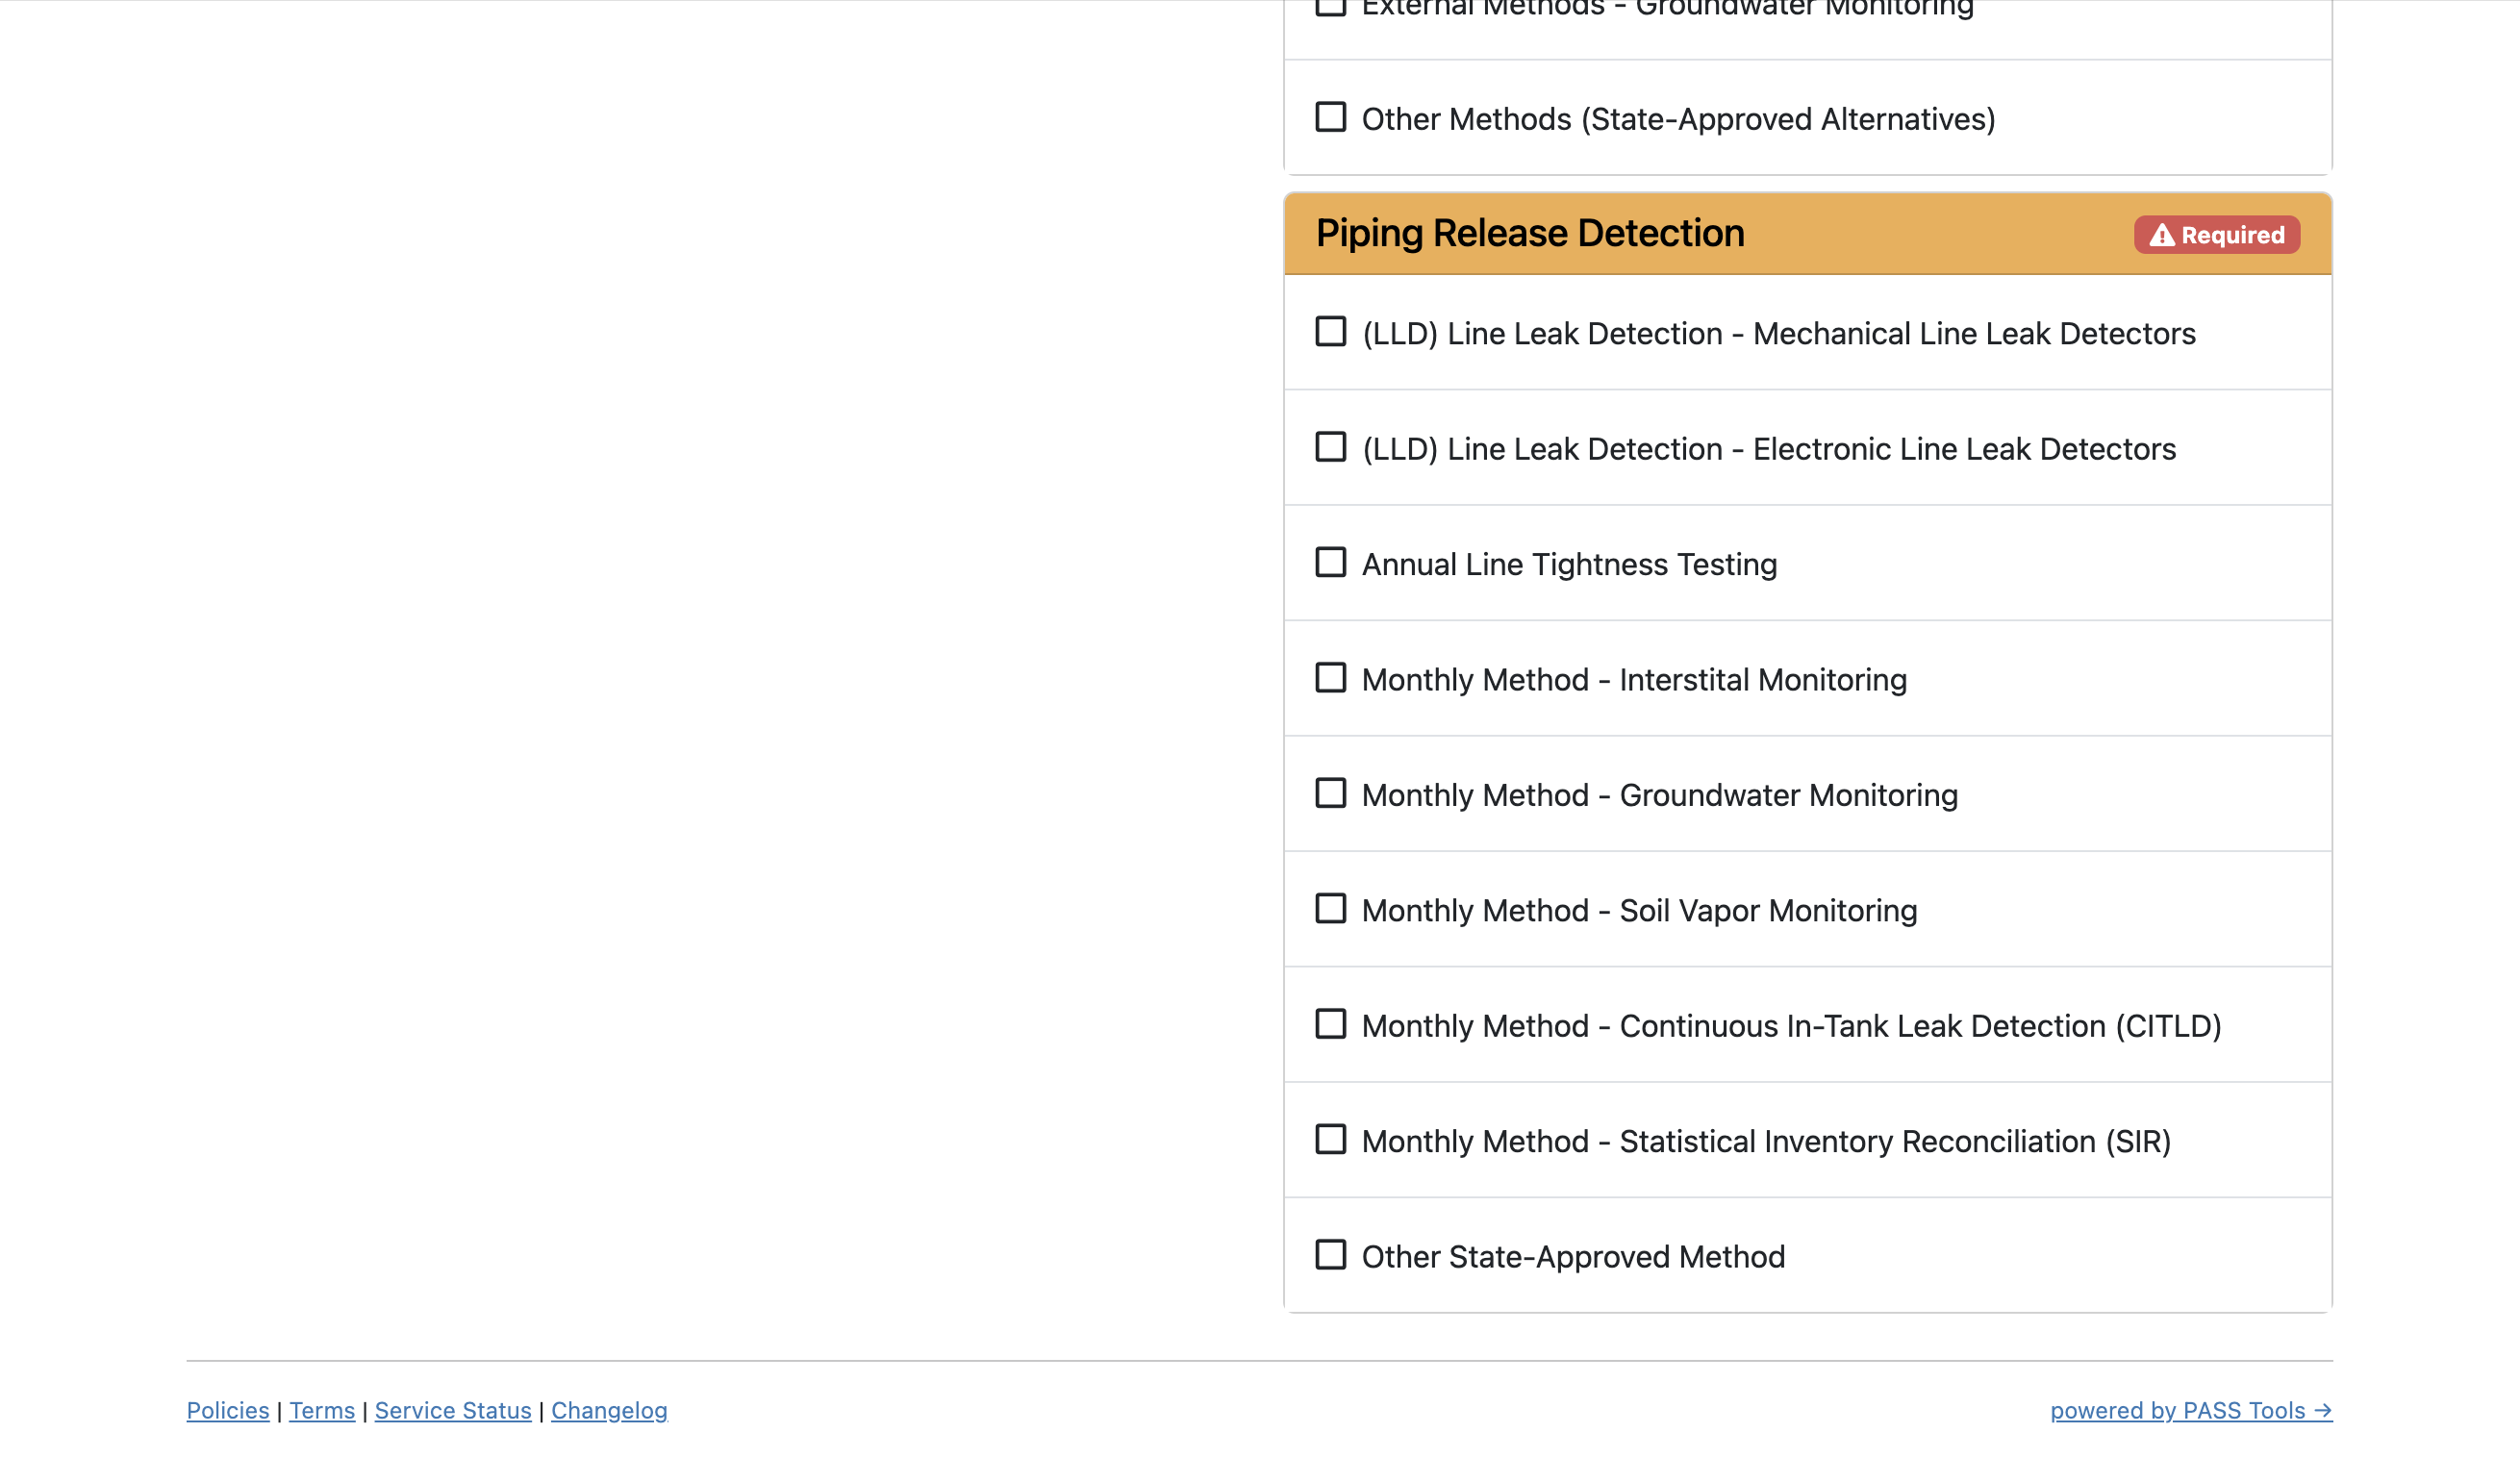View the Service Status page

[x=453, y=1411]
